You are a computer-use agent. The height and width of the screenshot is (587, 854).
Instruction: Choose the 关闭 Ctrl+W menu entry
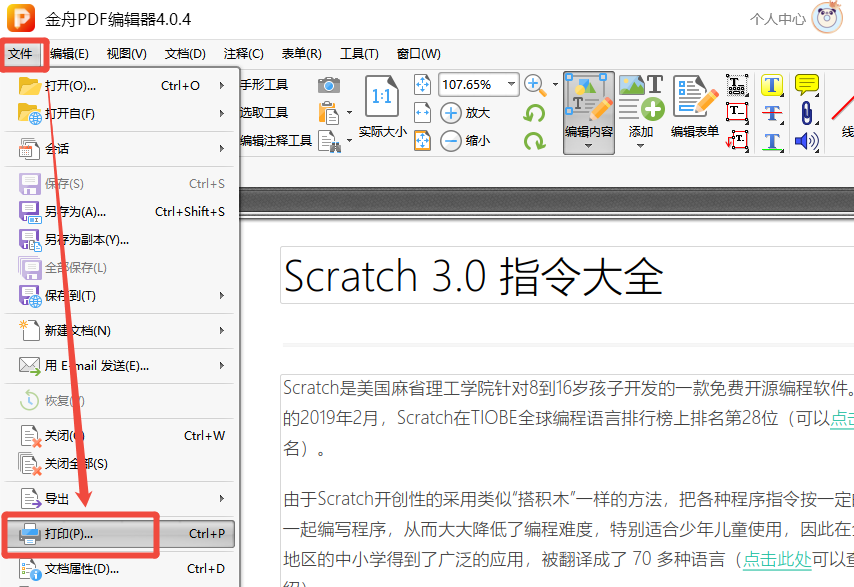click(x=120, y=436)
